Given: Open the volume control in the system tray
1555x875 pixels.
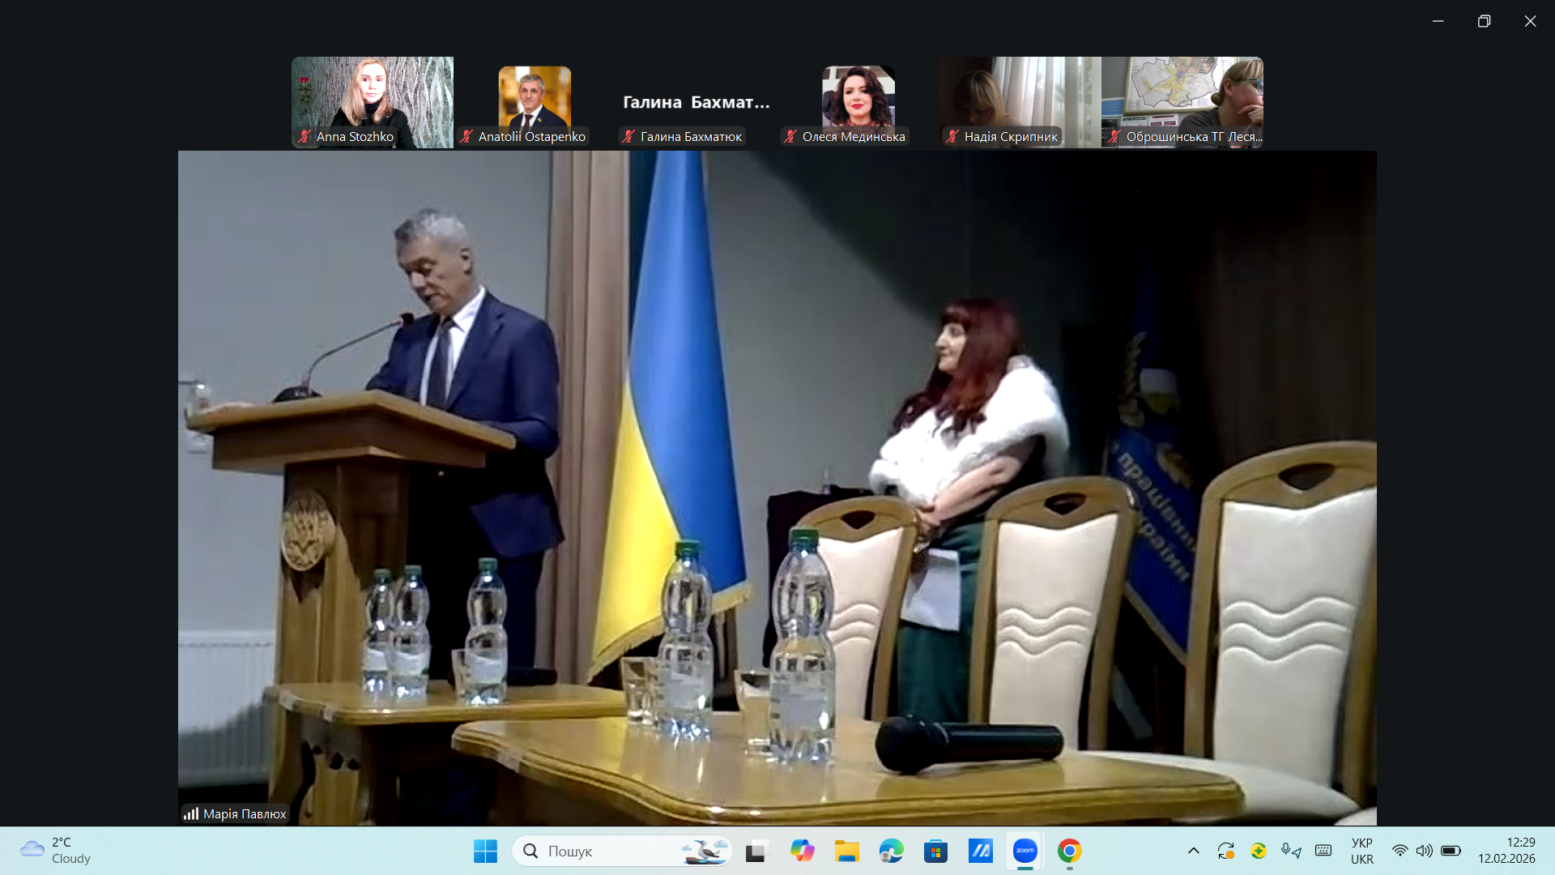Looking at the screenshot, I should 1424,851.
